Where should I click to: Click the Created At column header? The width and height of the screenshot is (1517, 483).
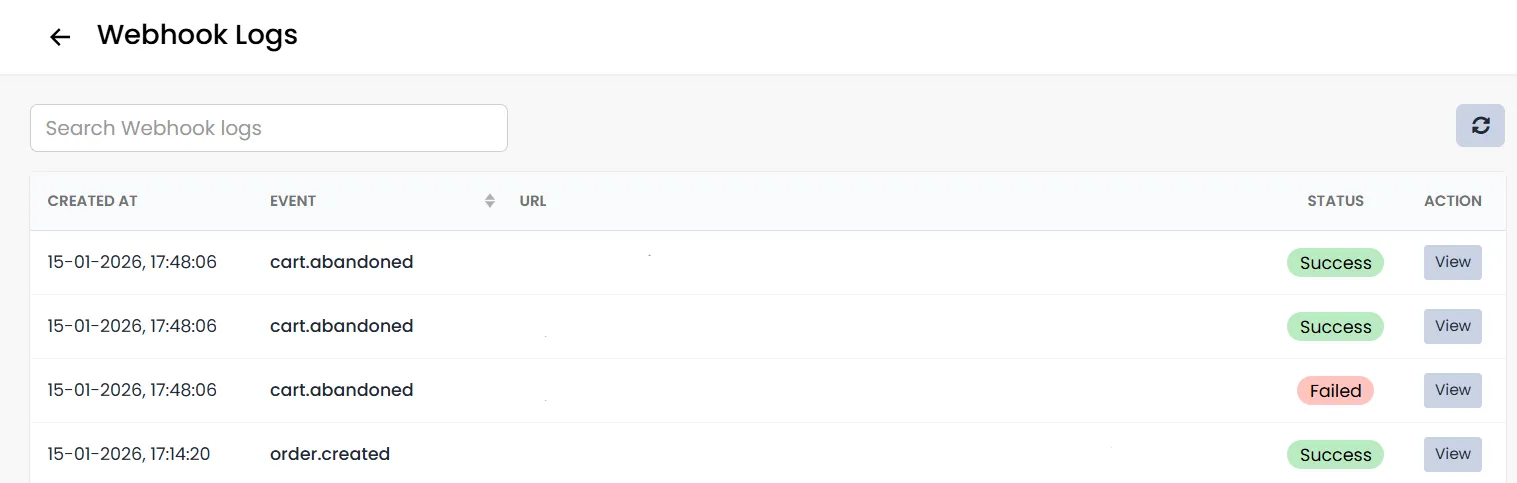93,201
